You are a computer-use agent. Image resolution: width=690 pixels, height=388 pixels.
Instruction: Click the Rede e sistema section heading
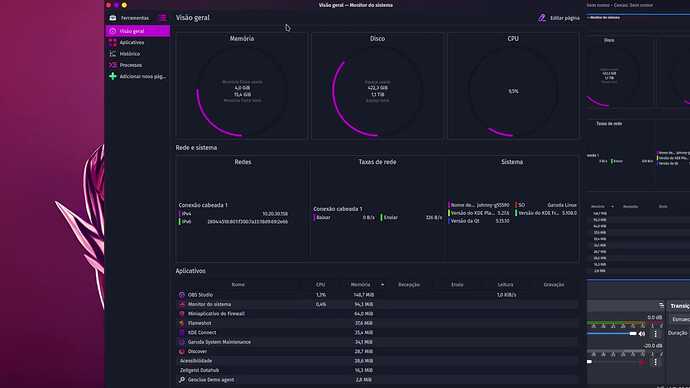(196, 148)
